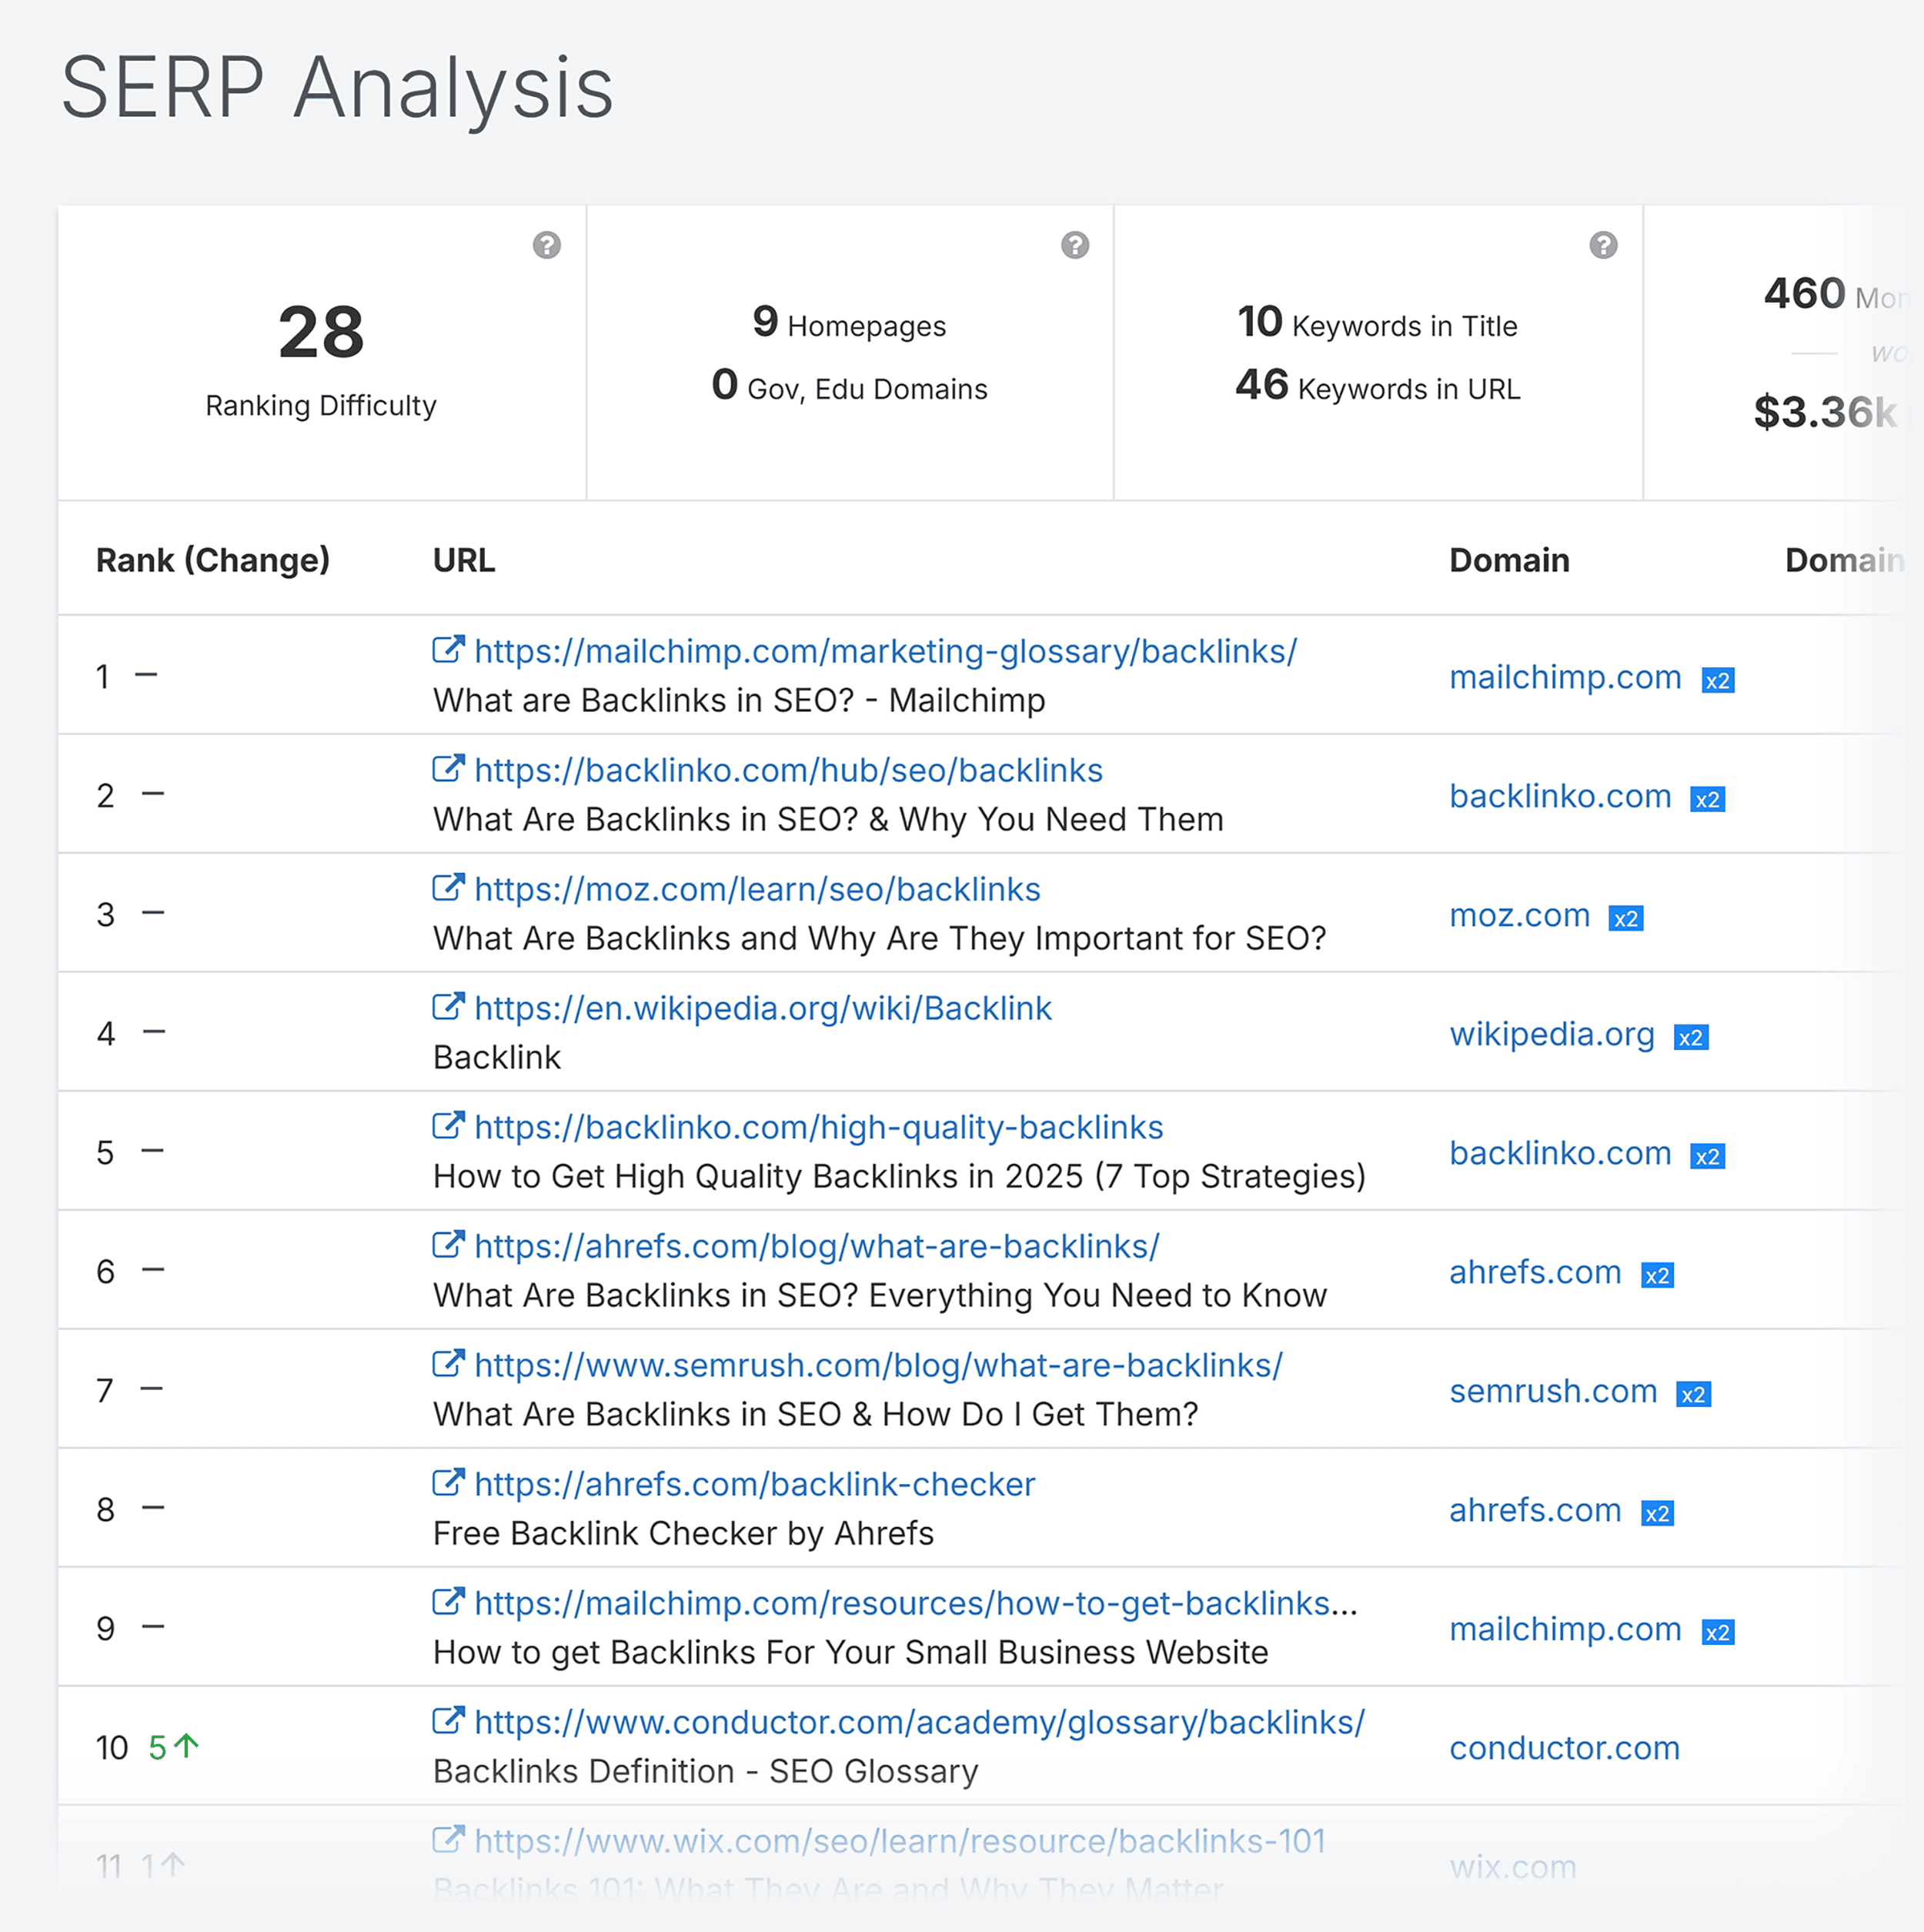Click external-link icon for high-quality-backlinks URL
Screen dimensions: 1924x1932
point(448,1126)
